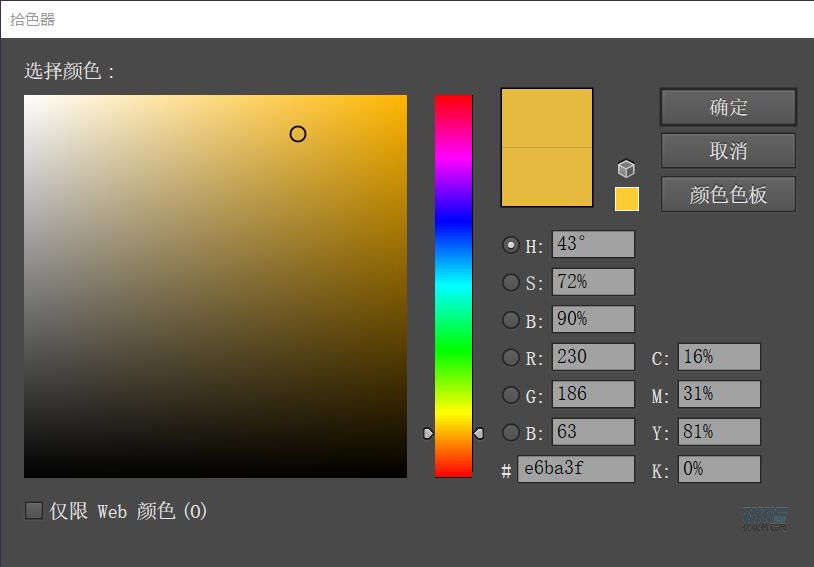Click the left hue slider arrow handle
The height and width of the screenshot is (567, 814).
point(428,433)
